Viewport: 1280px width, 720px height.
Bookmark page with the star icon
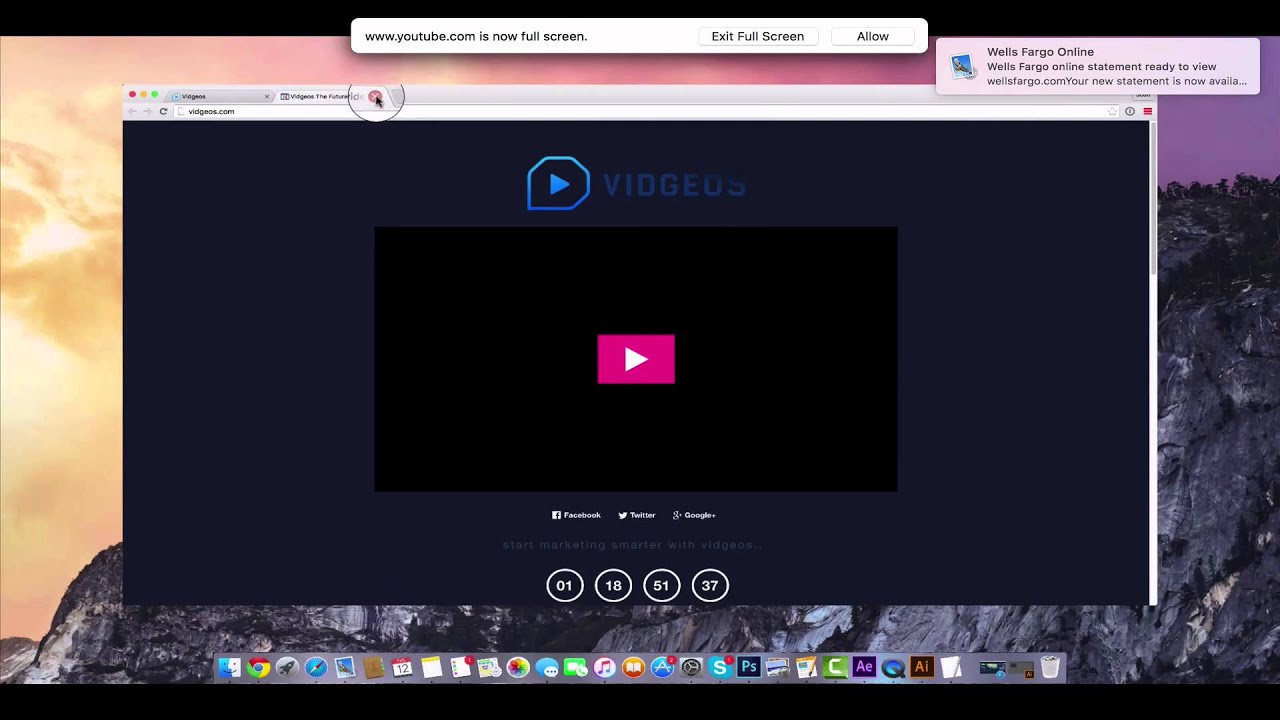[x=1112, y=111]
